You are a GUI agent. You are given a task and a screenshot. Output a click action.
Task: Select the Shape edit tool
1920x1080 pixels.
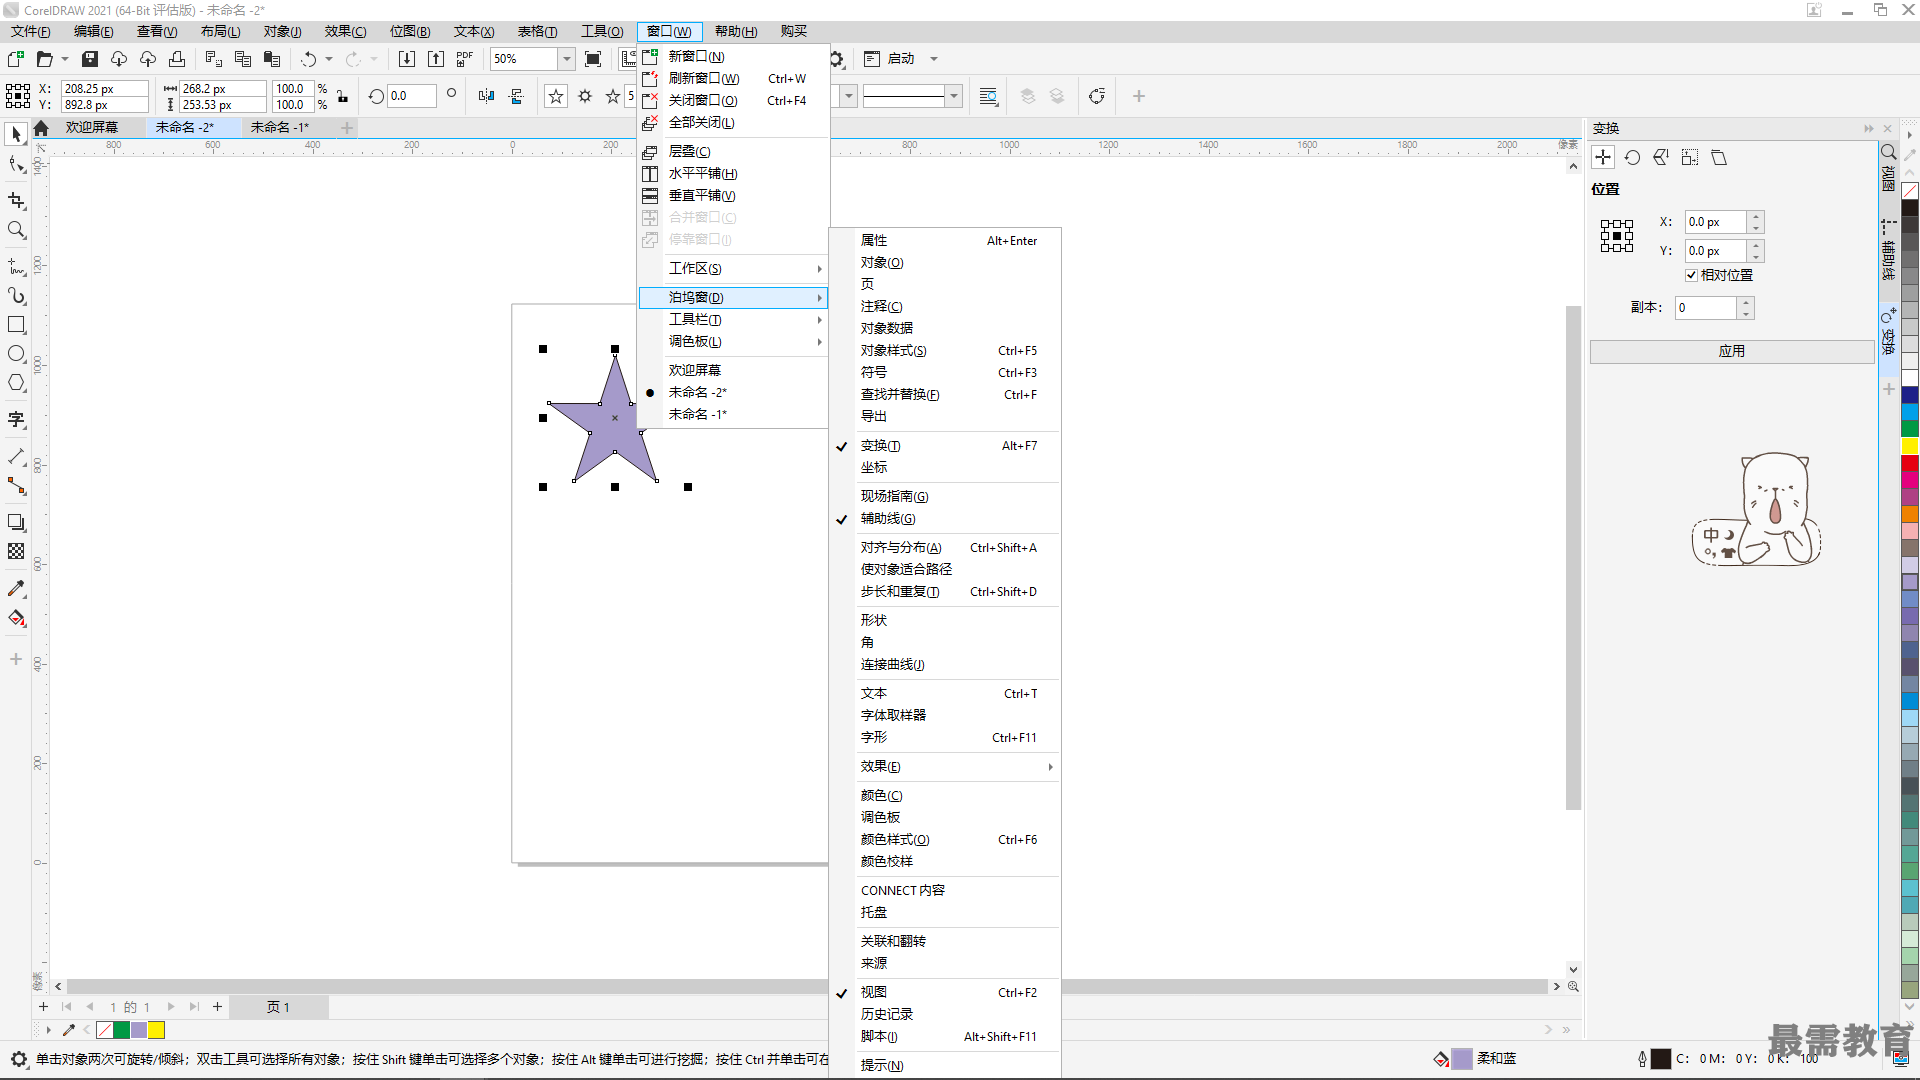16,164
